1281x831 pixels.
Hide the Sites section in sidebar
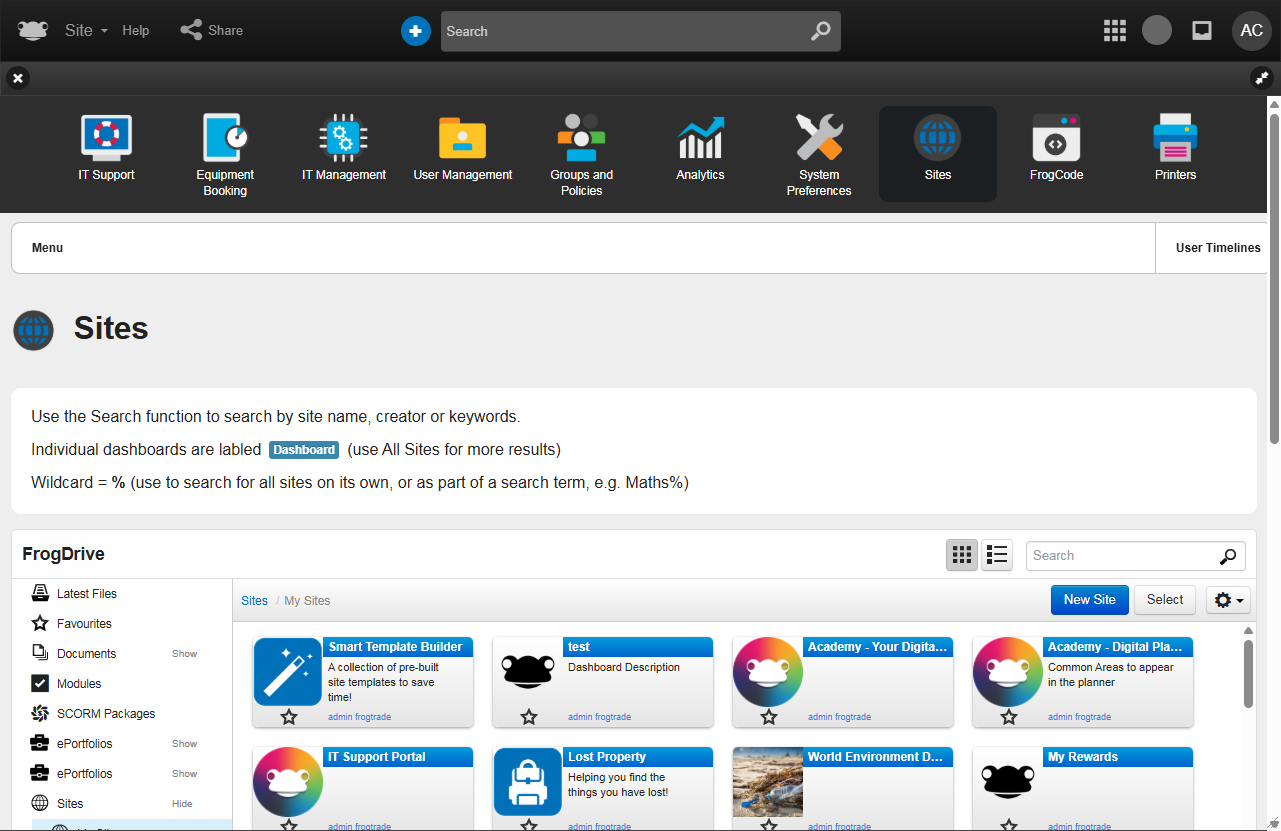(x=182, y=804)
